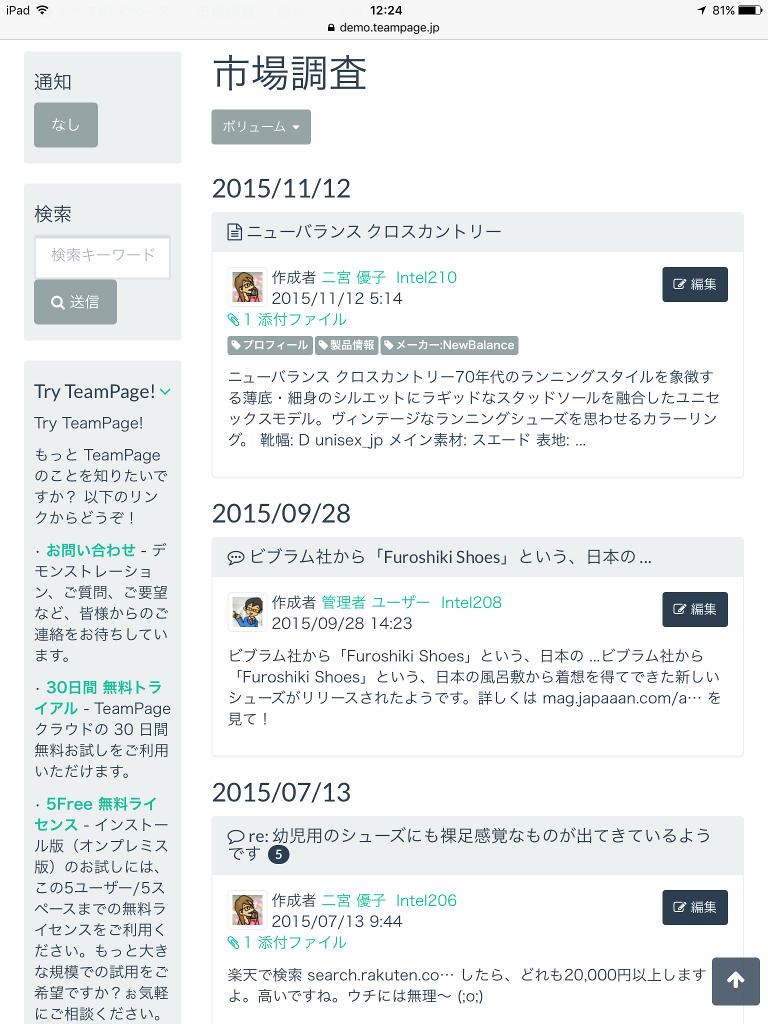Viewport: 768px width, 1024px height.
Task: Collapse the Try TeamPage! section chevron
Action: [165, 392]
